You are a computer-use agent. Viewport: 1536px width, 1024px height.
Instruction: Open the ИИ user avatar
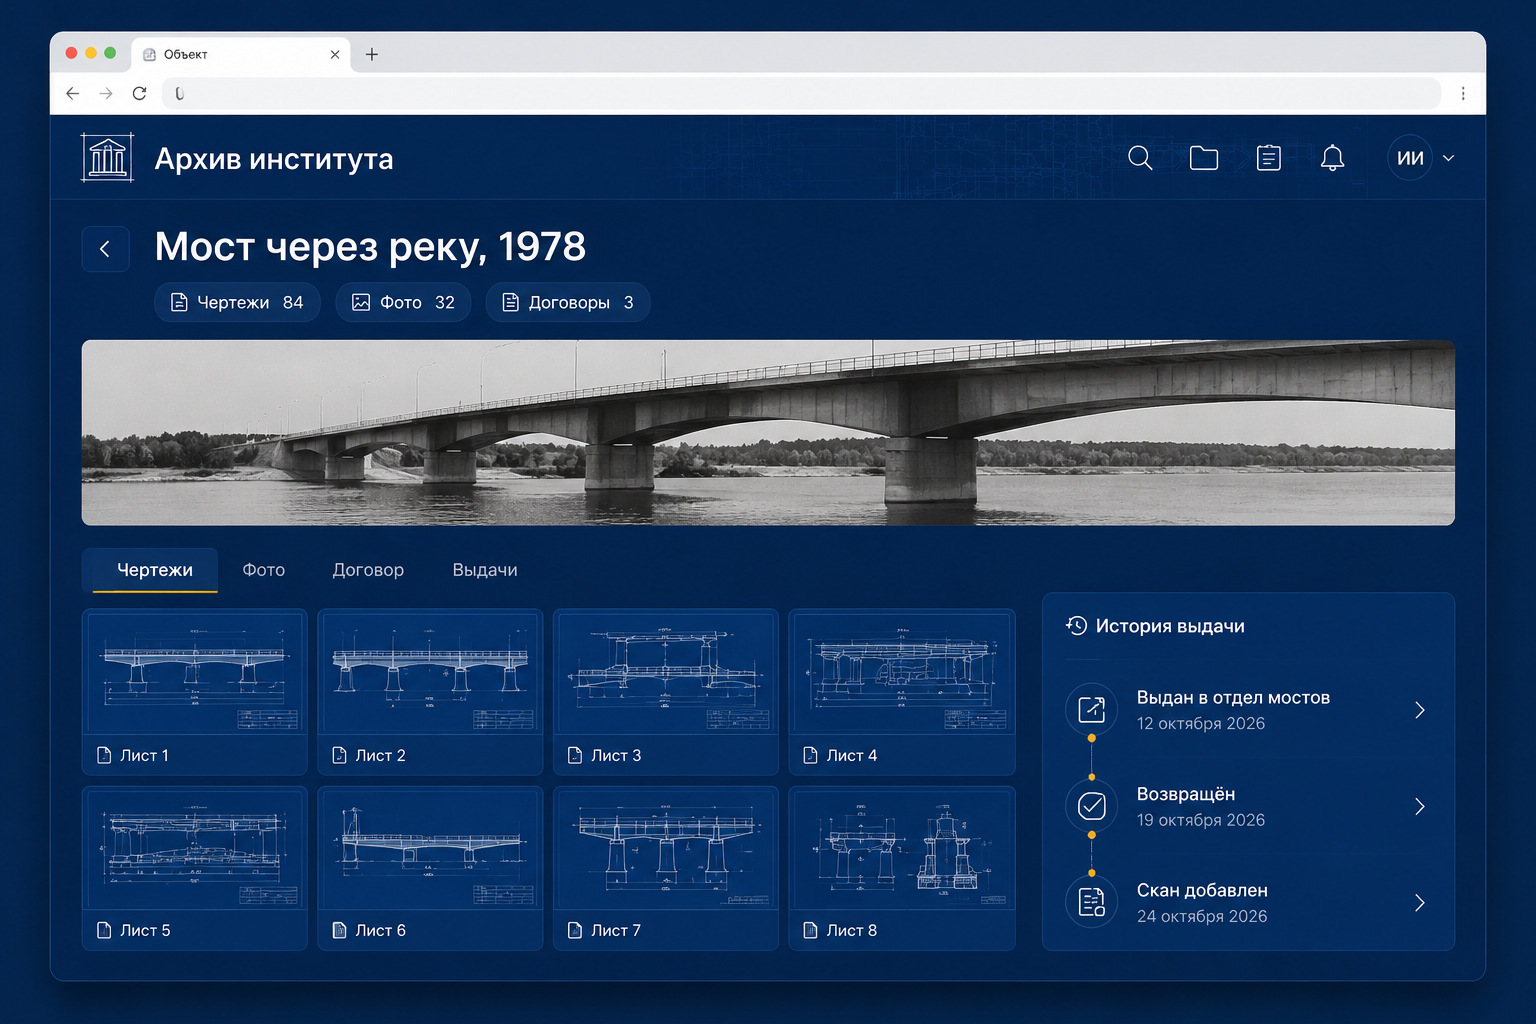tap(1410, 158)
